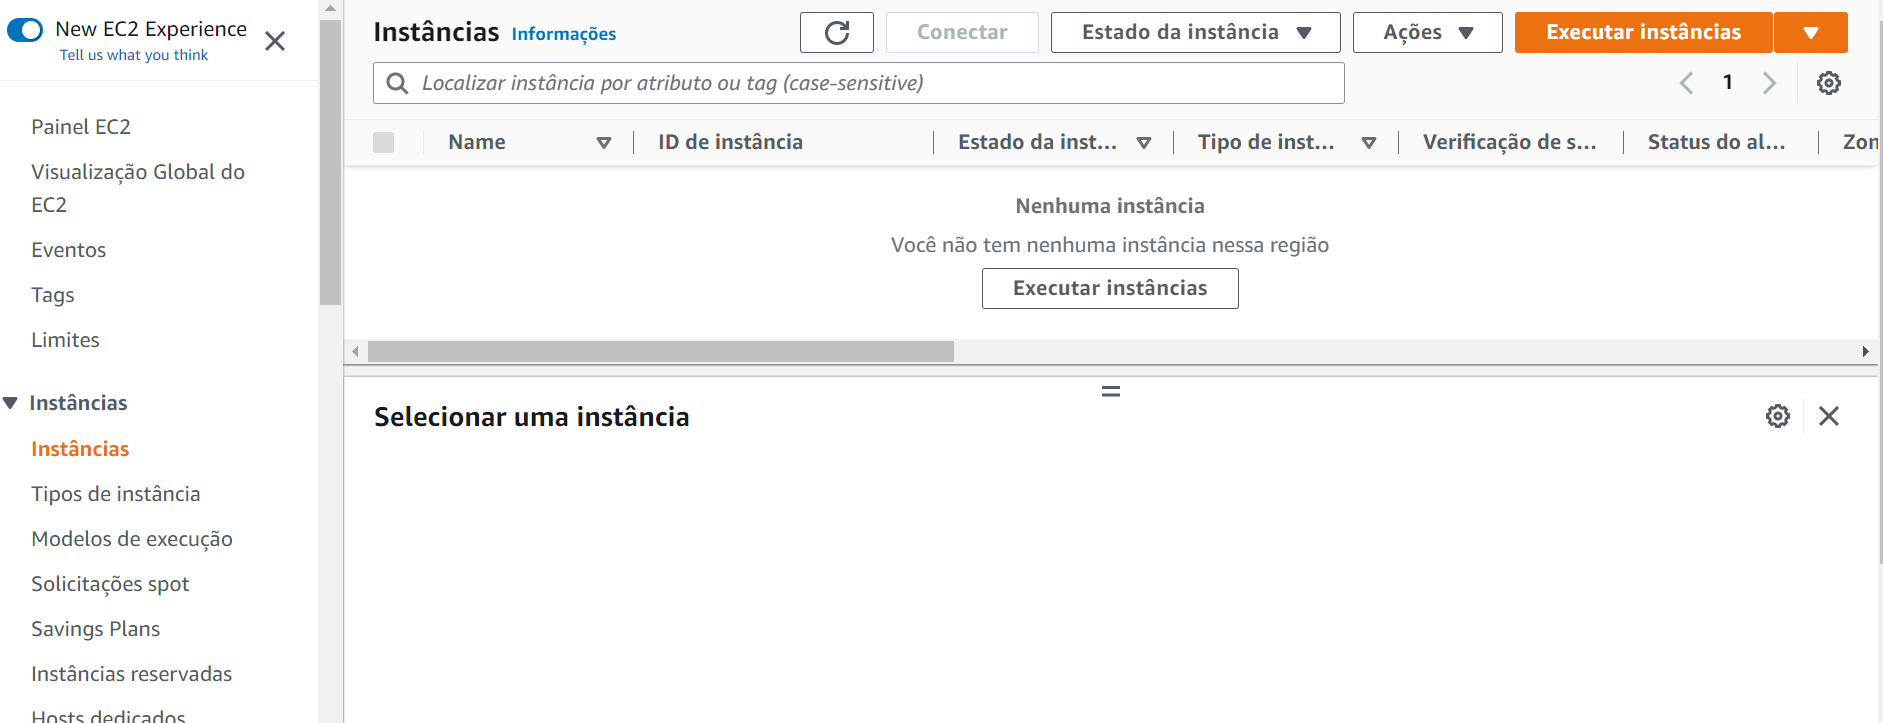Open Limites in sidebar
Image resolution: width=1883 pixels, height=723 pixels.
click(x=65, y=340)
